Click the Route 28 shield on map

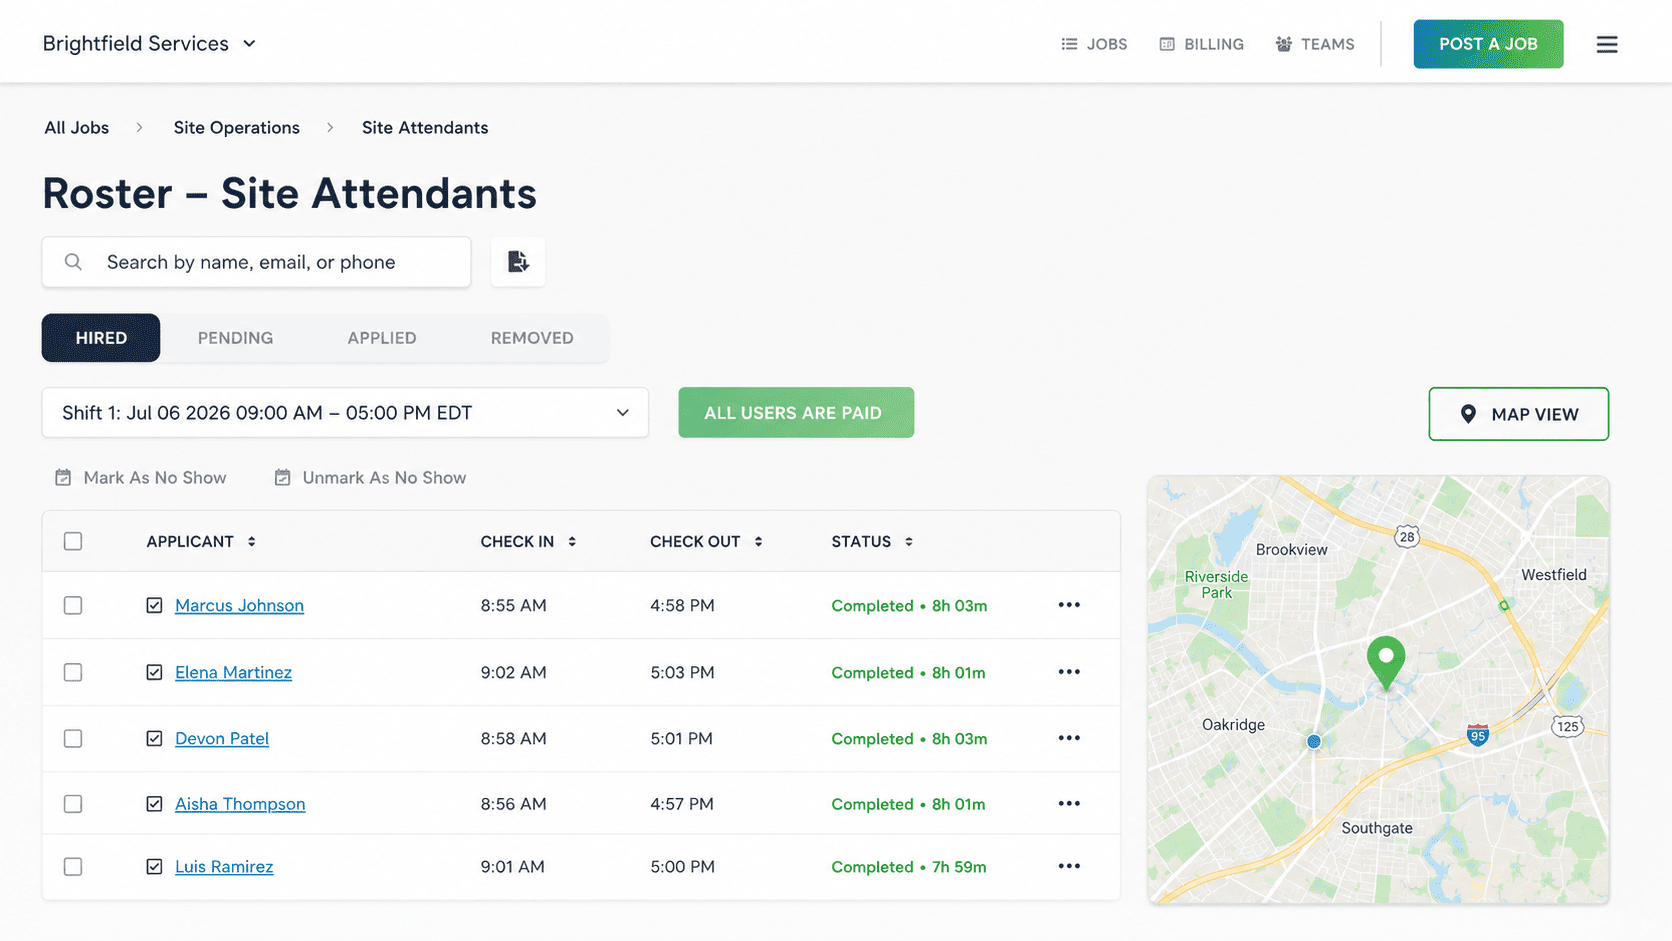pos(1407,537)
